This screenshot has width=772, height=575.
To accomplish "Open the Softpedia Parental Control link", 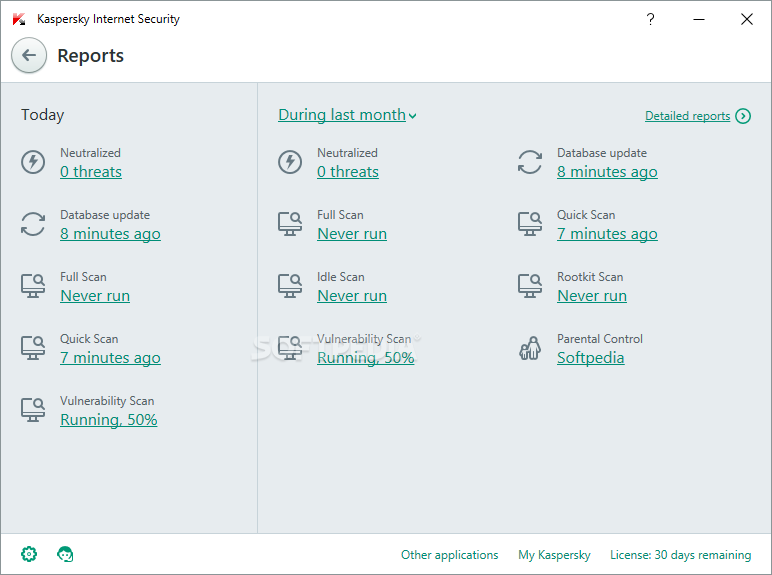I will (x=591, y=358).
